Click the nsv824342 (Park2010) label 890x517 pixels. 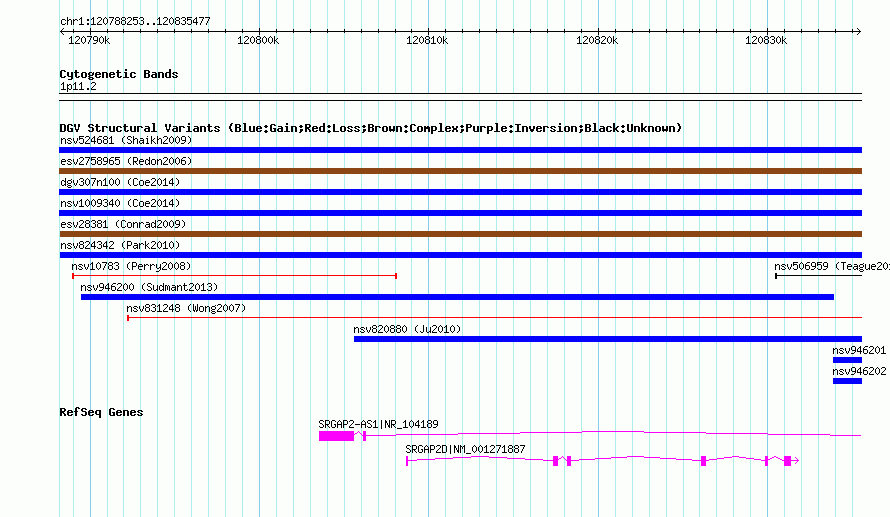tap(120, 245)
